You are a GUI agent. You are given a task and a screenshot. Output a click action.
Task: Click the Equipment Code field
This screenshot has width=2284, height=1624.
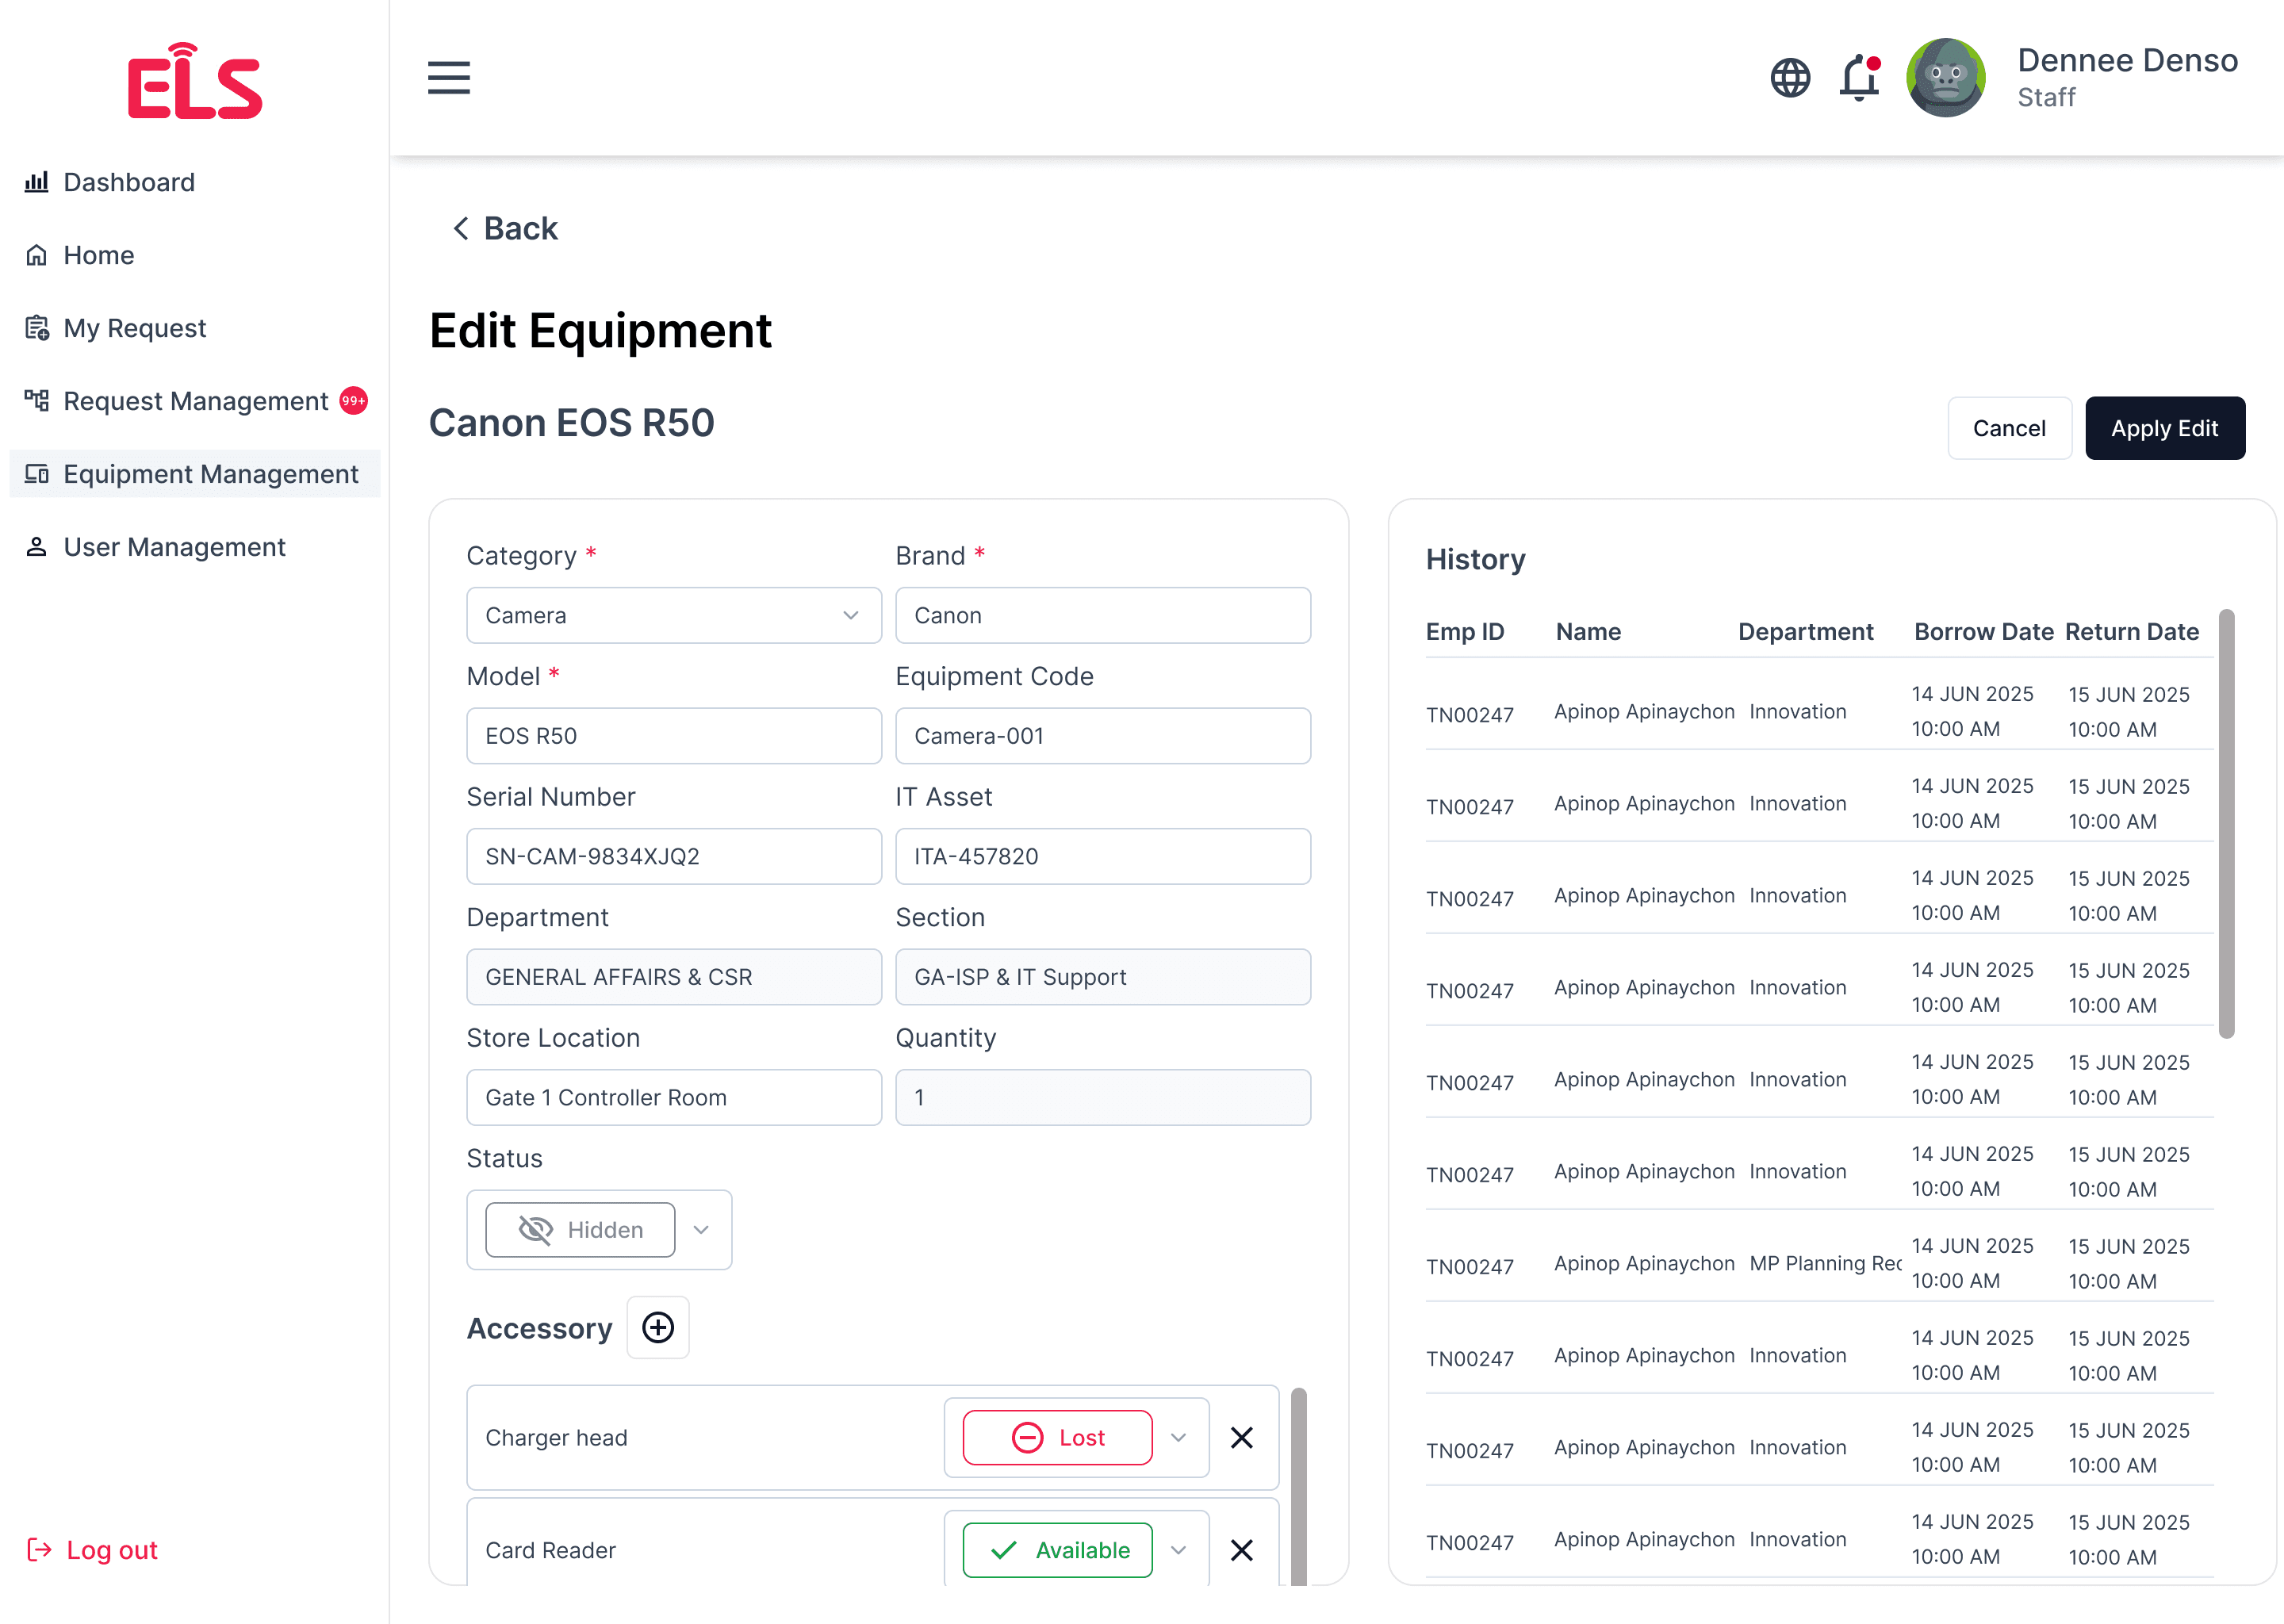coord(1103,736)
